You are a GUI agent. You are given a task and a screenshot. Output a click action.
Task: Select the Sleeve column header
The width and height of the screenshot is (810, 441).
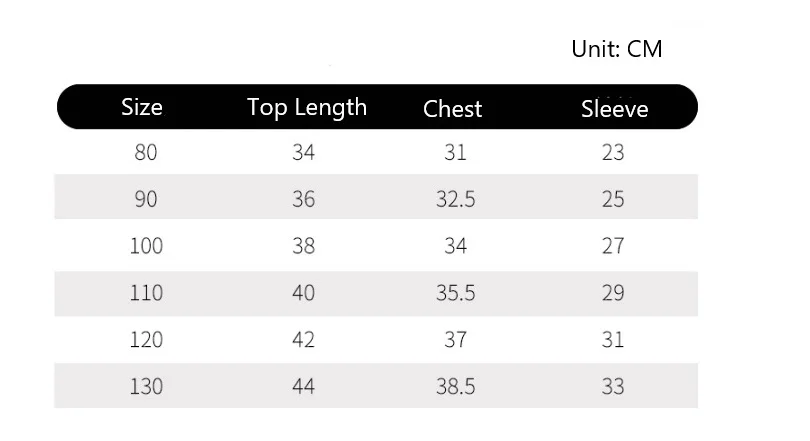[614, 108]
